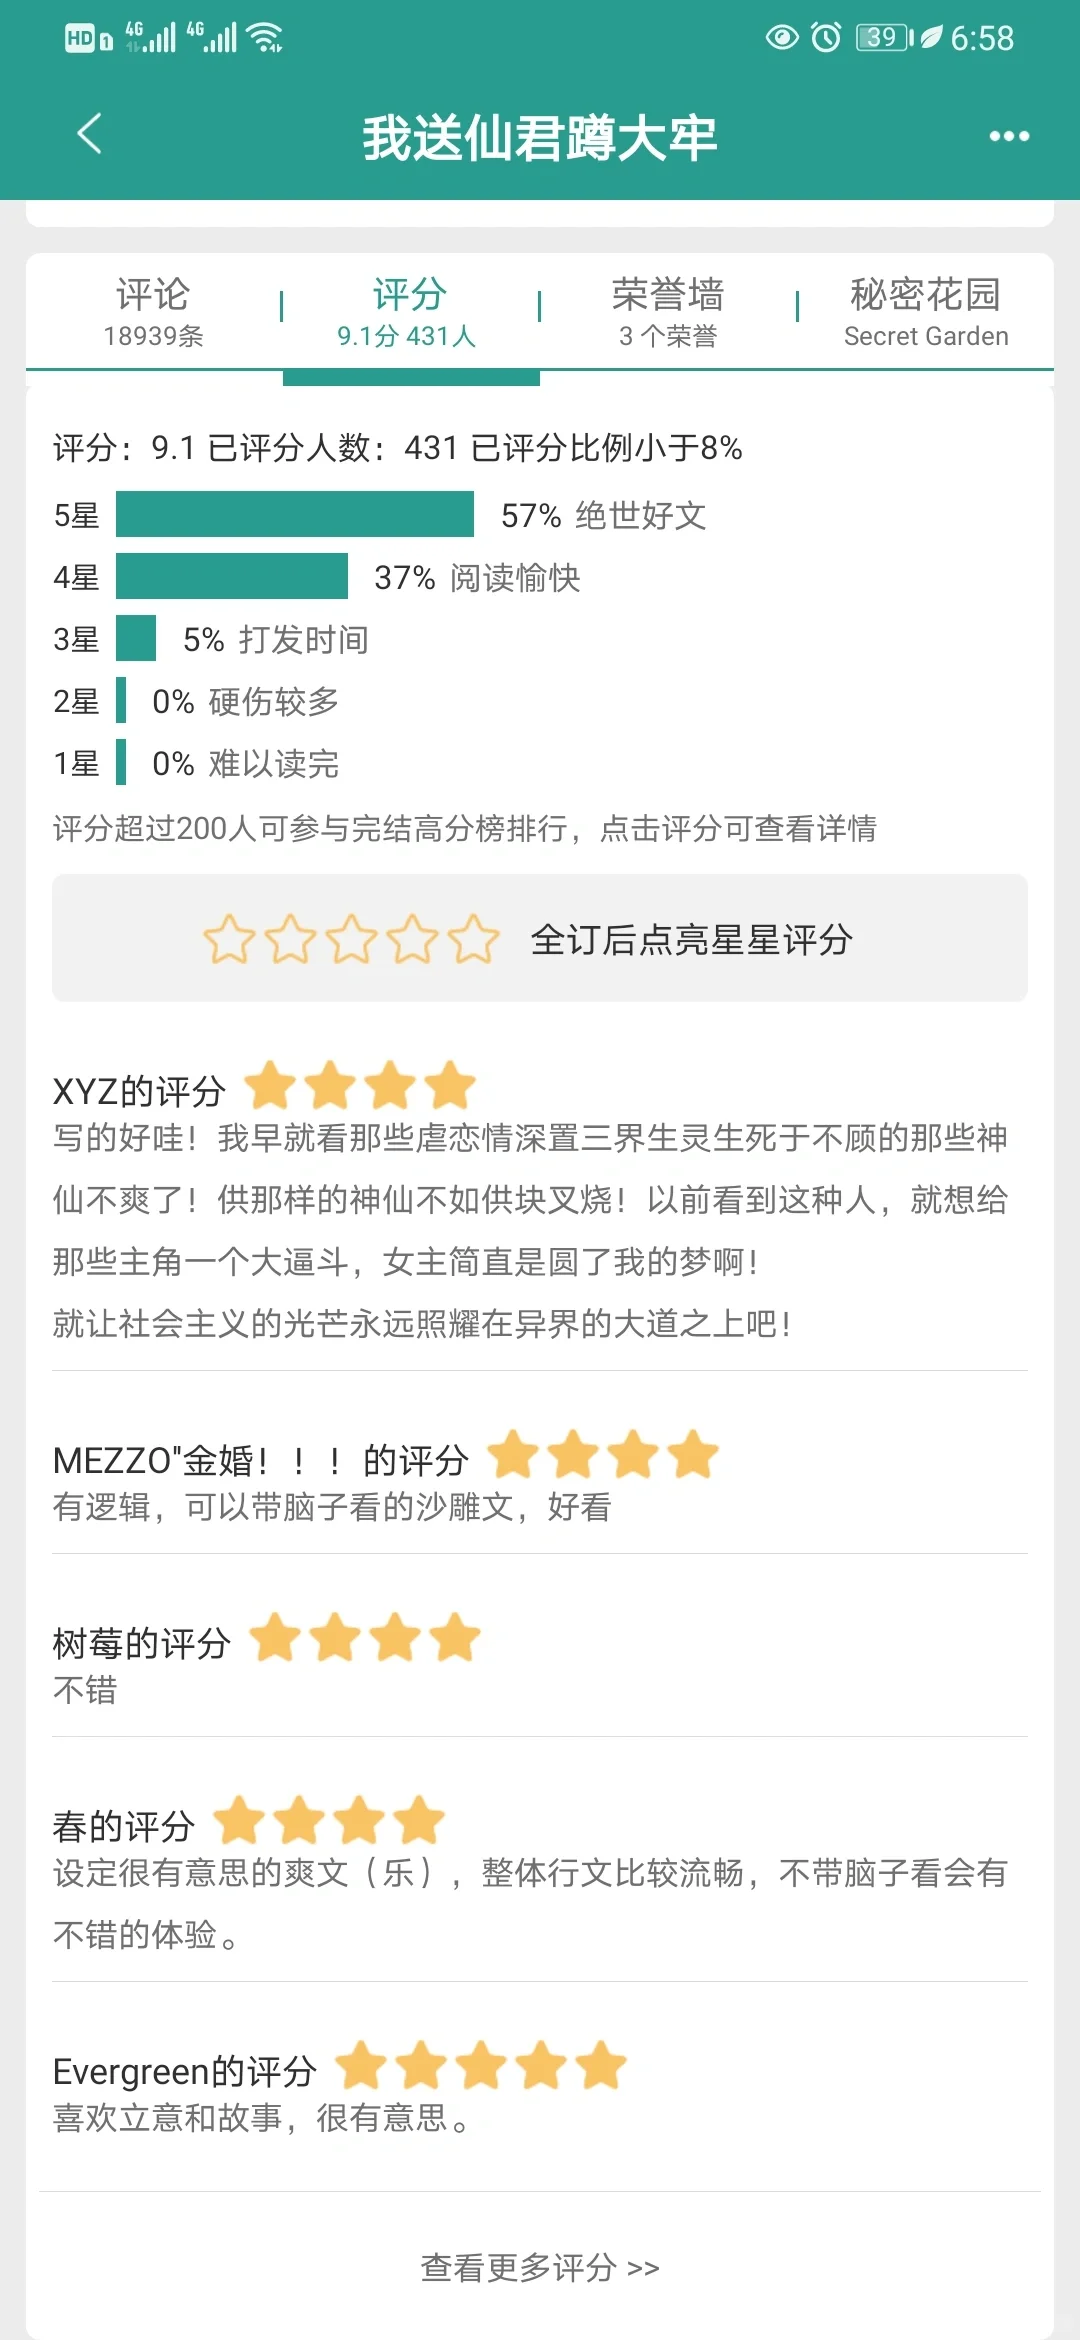
Task: Tap the back arrow icon
Action: 90,134
